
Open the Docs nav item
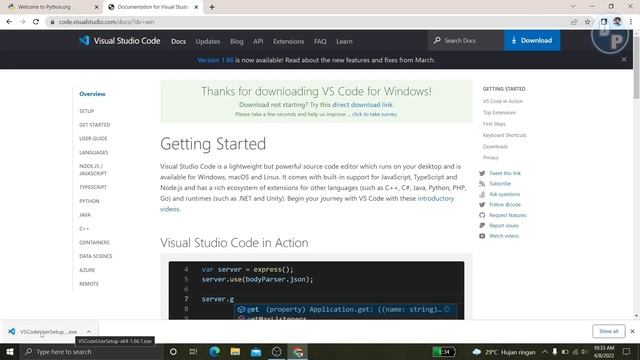178,41
